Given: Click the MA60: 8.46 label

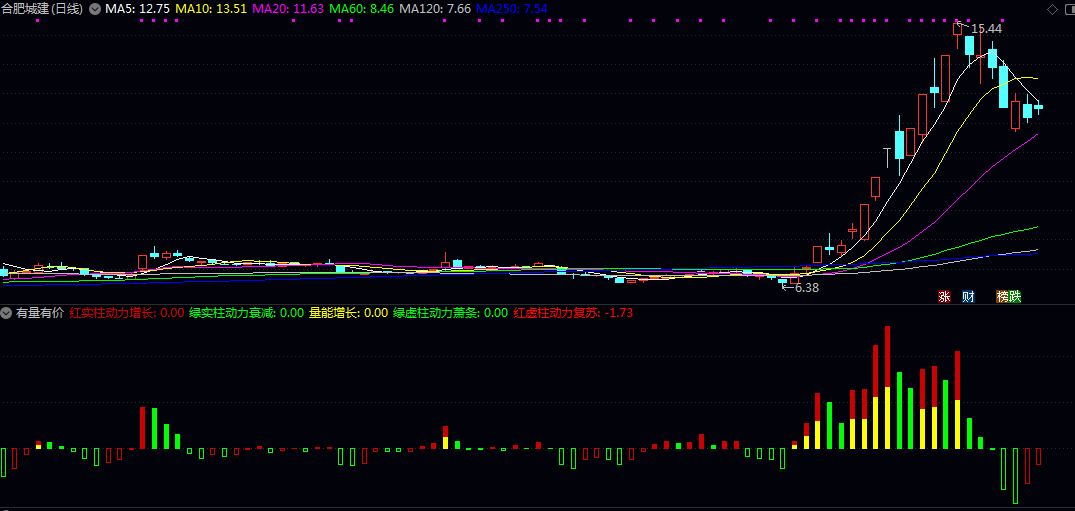Looking at the screenshot, I should (361, 10).
